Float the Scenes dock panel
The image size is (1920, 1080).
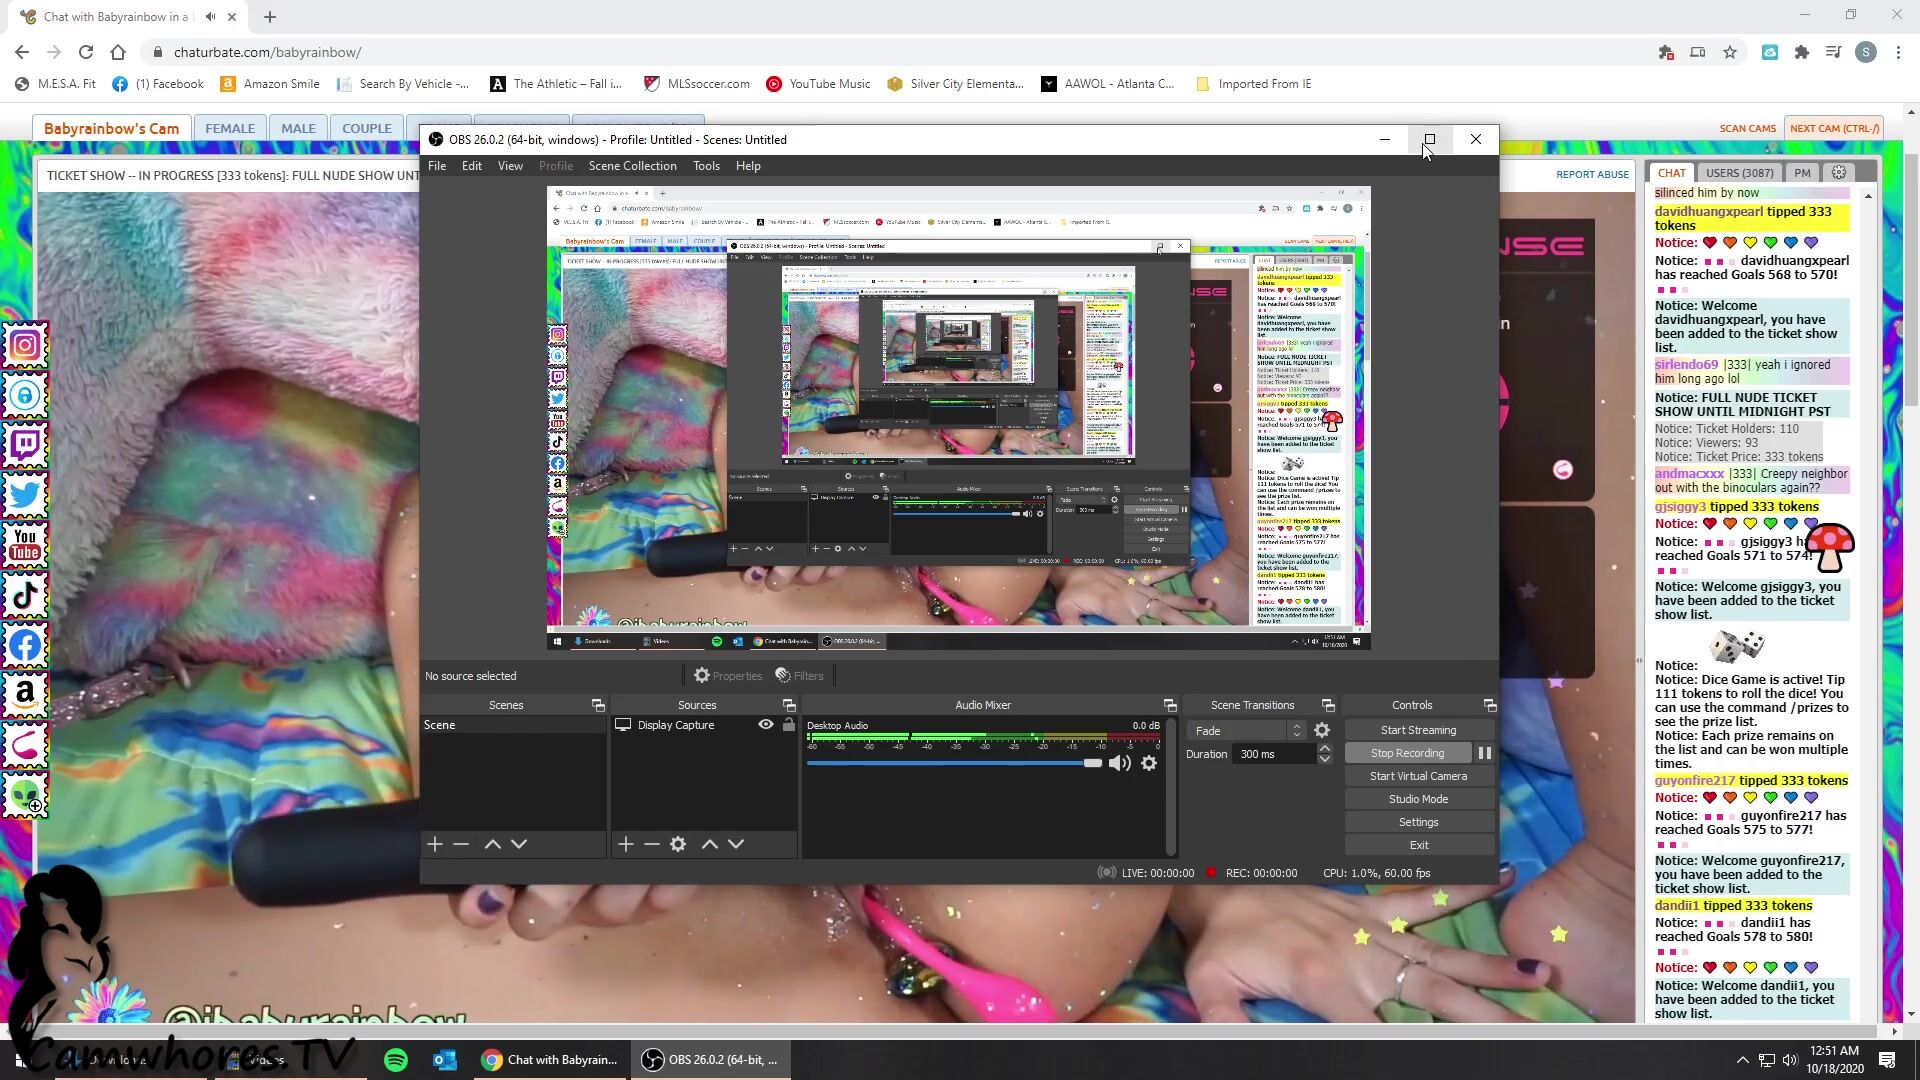(x=598, y=705)
